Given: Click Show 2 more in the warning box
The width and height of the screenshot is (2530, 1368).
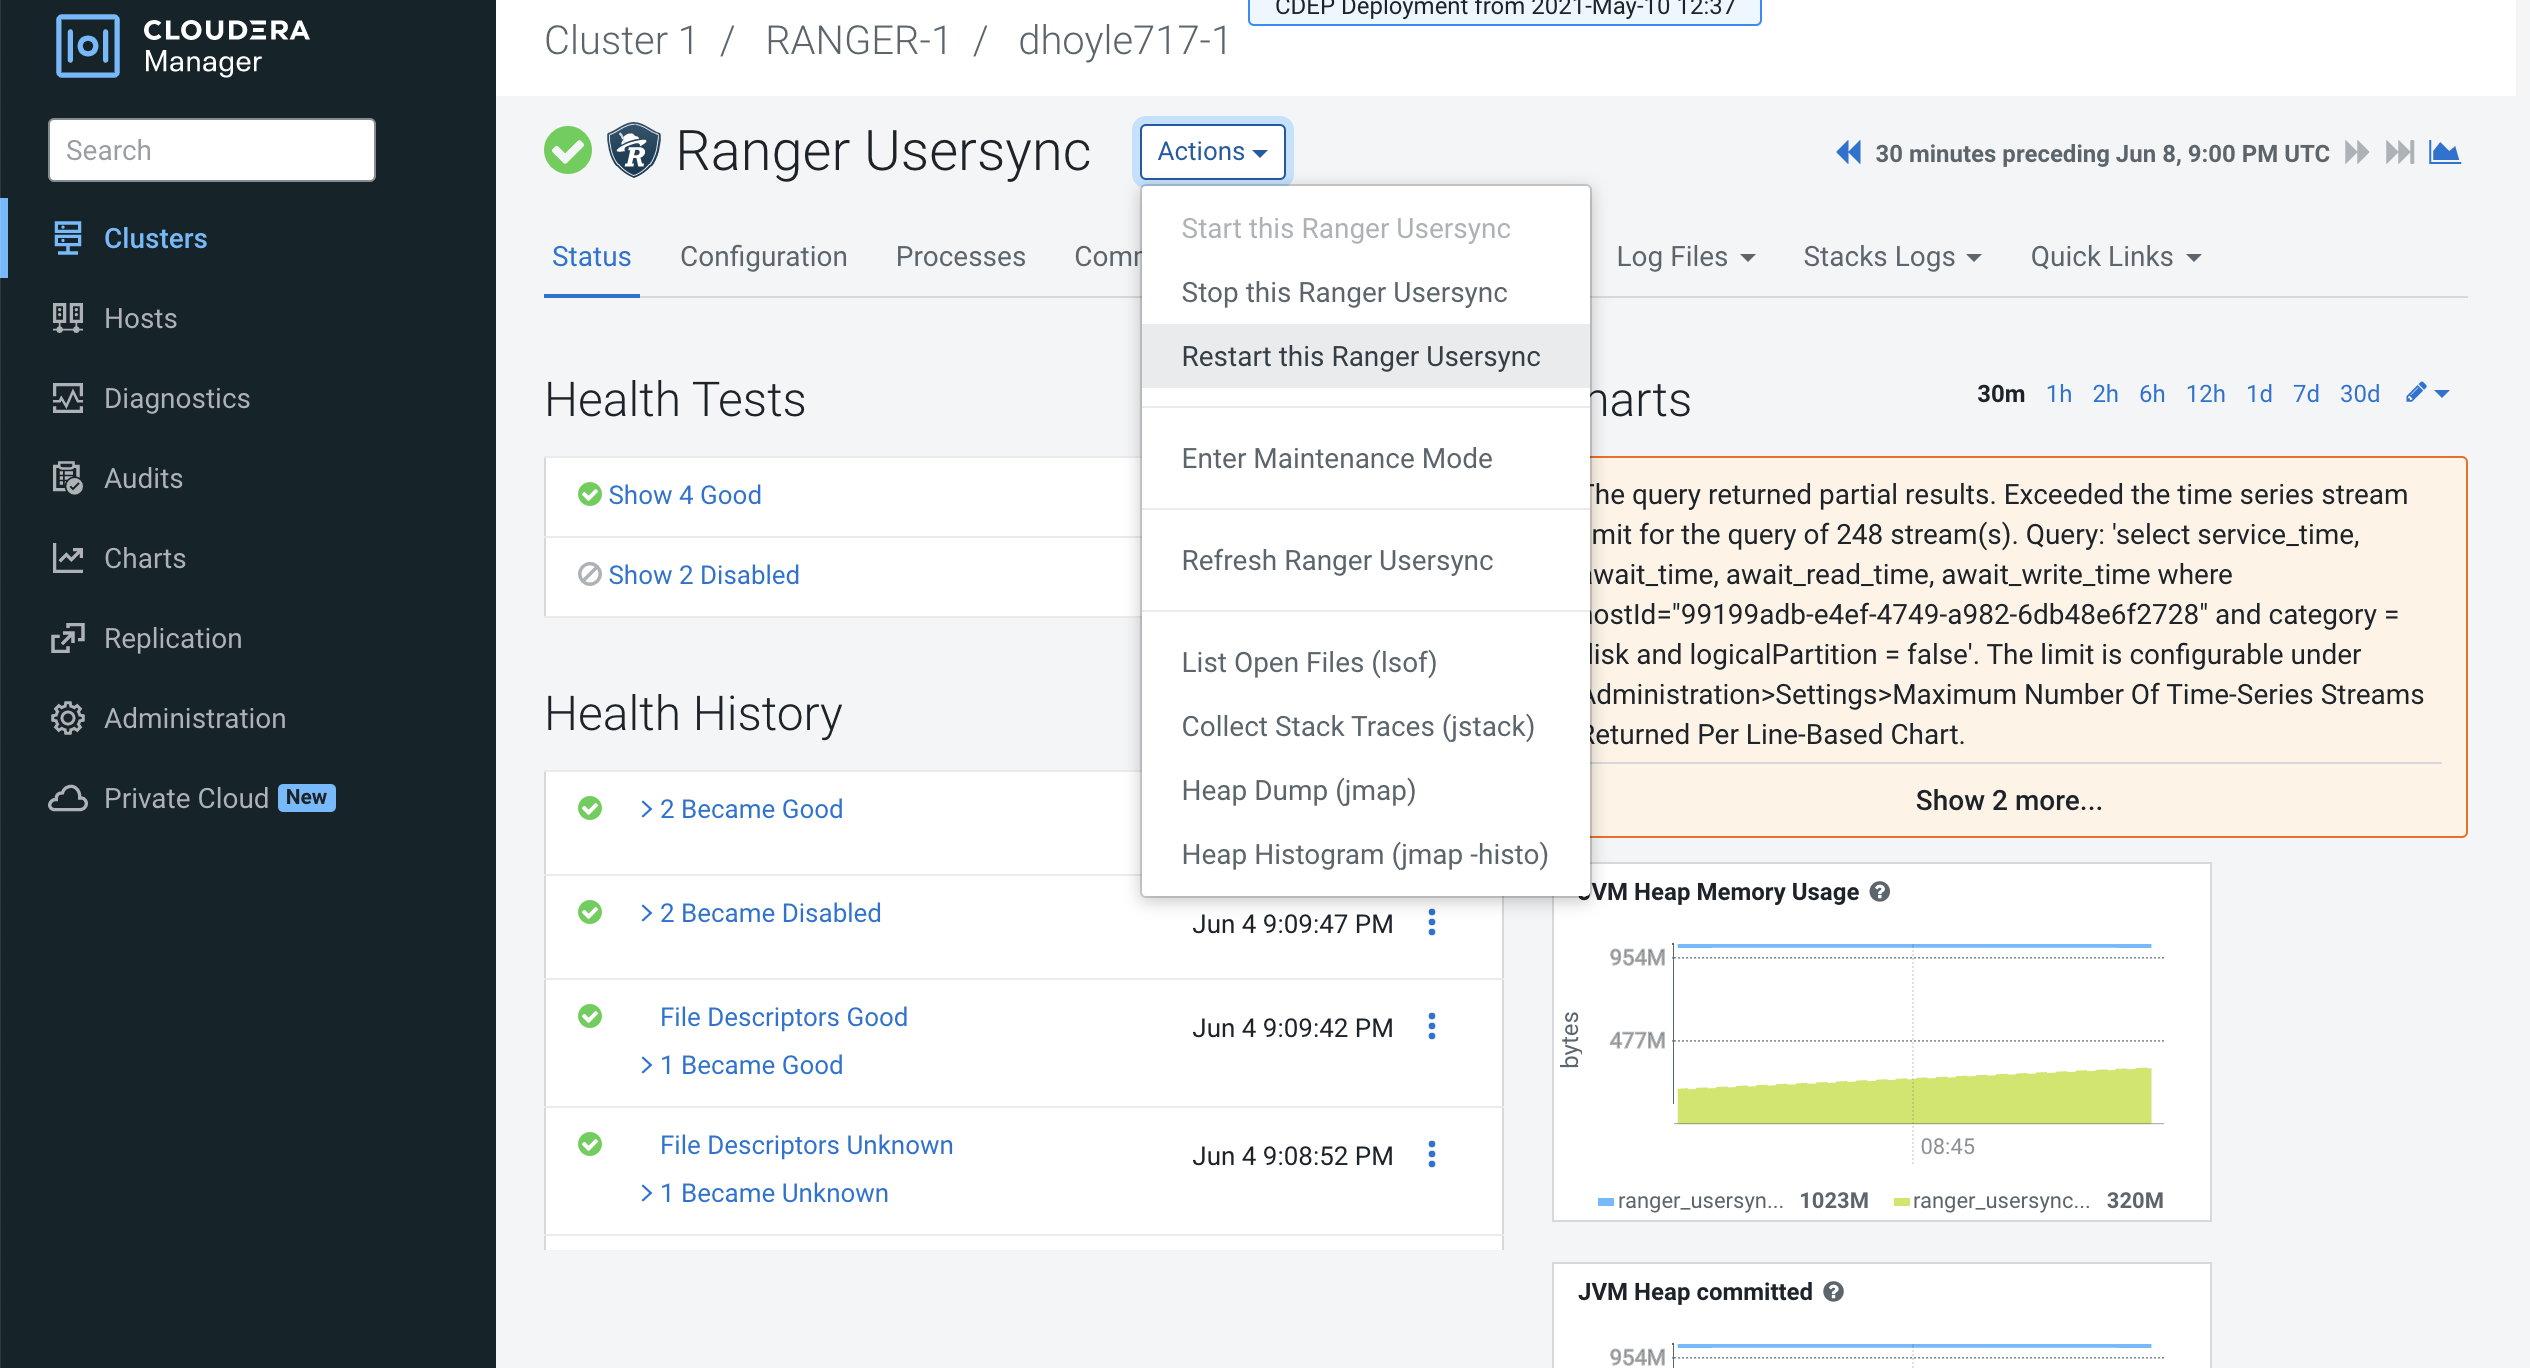Looking at the screenshot, I should 2008,800.
